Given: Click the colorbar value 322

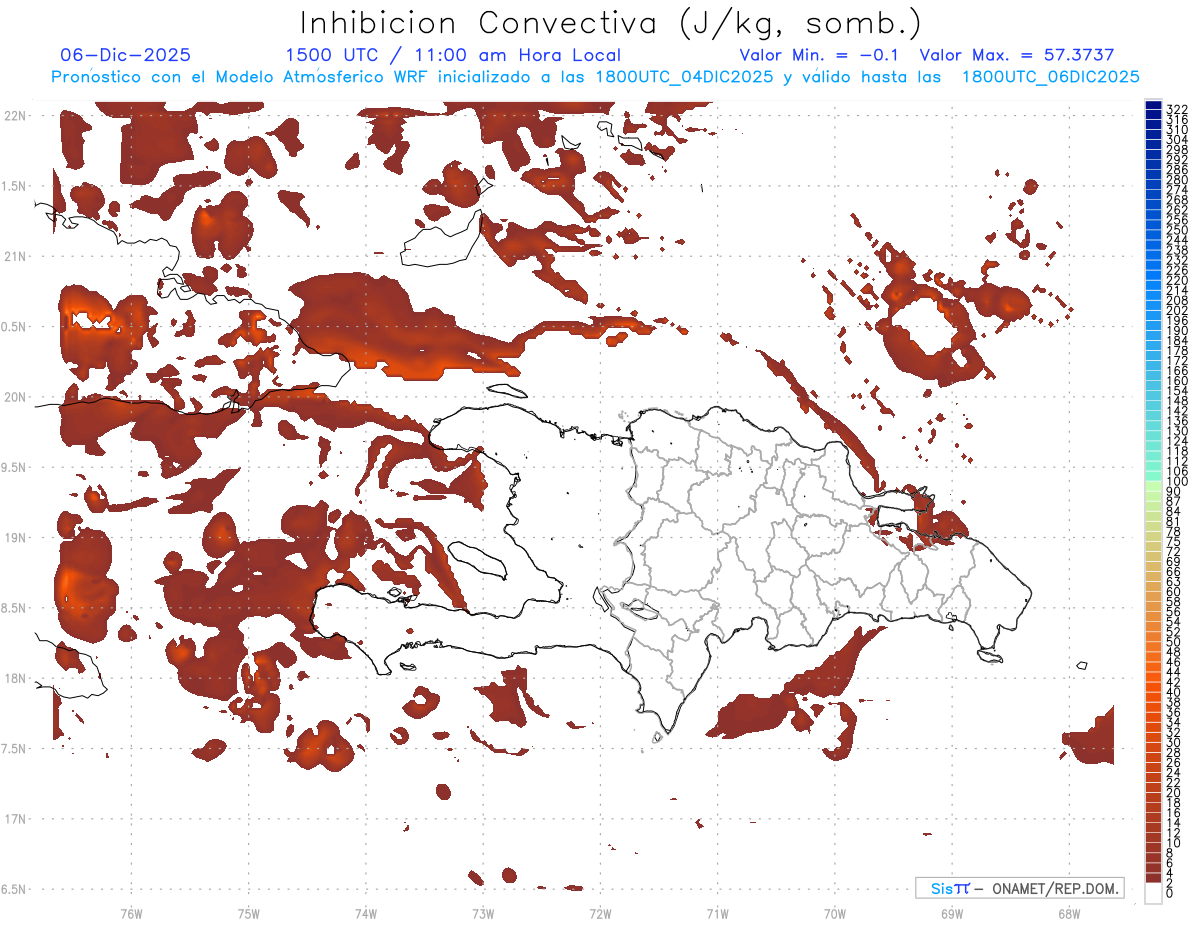Looking at the screenshot, I should click(1177, 109).
